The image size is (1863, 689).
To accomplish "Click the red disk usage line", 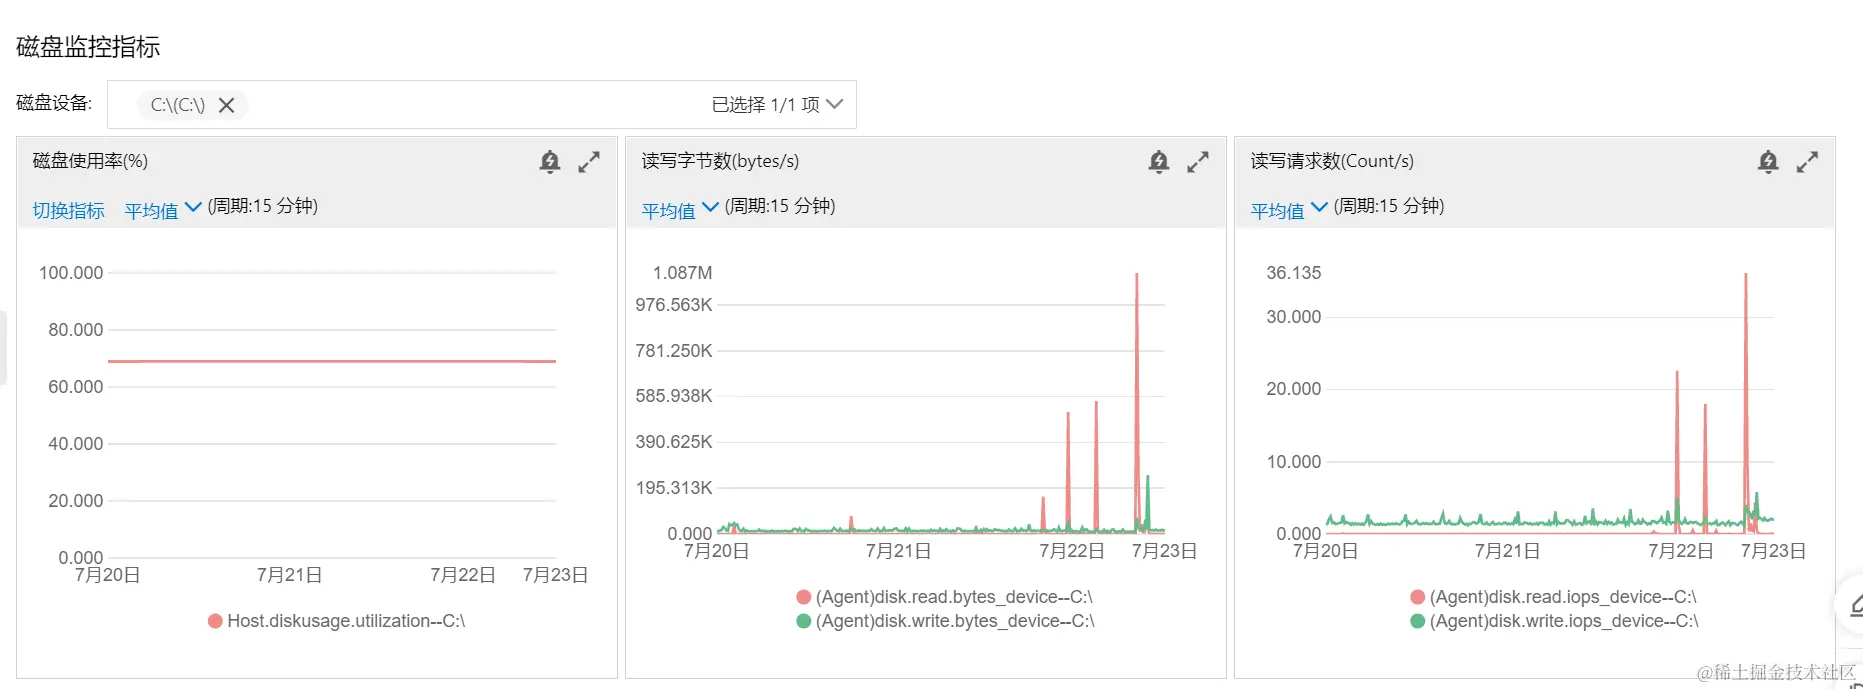I will (x=332, y=361).
